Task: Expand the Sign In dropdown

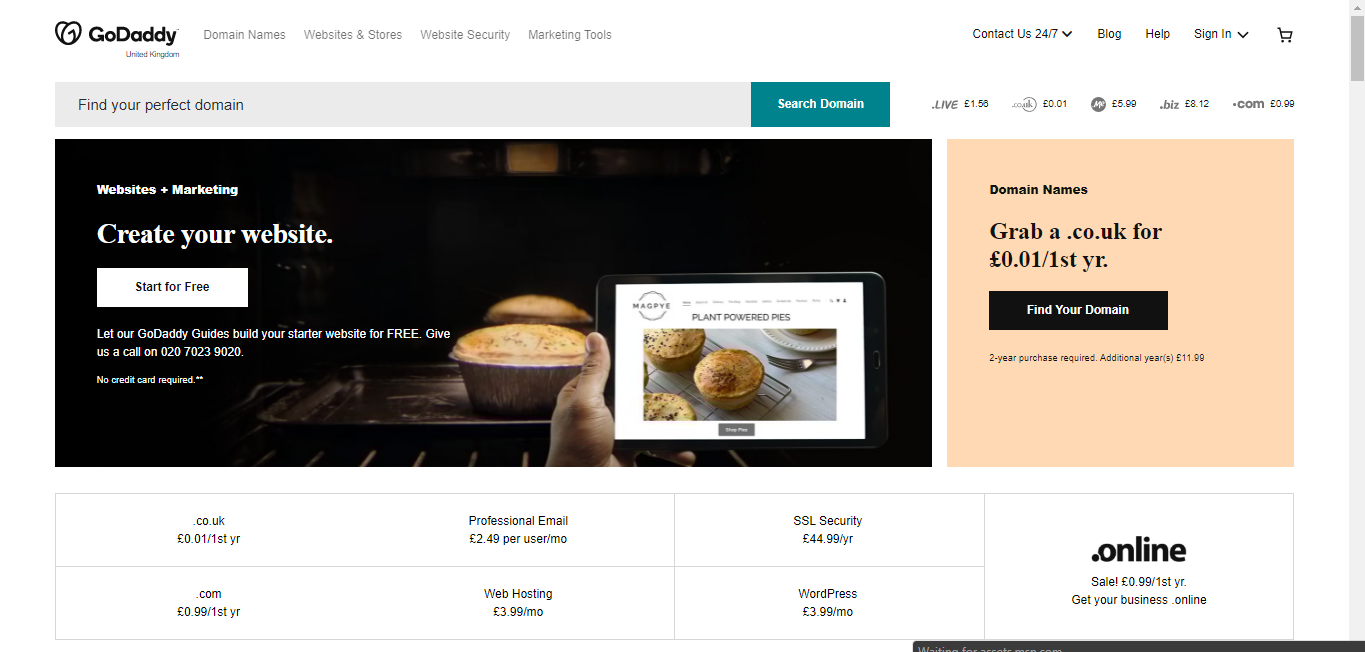Action: [x=1221, y=34]
